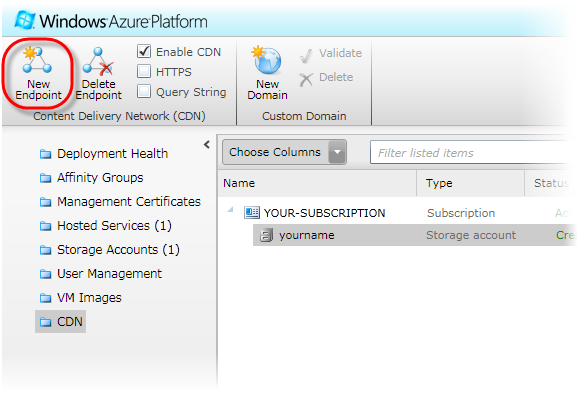The width and height of the screenshot is (578, 394).
Task: Collapse the YOUR-SUBSCRIPTION tree node
Action: (231, 209)
